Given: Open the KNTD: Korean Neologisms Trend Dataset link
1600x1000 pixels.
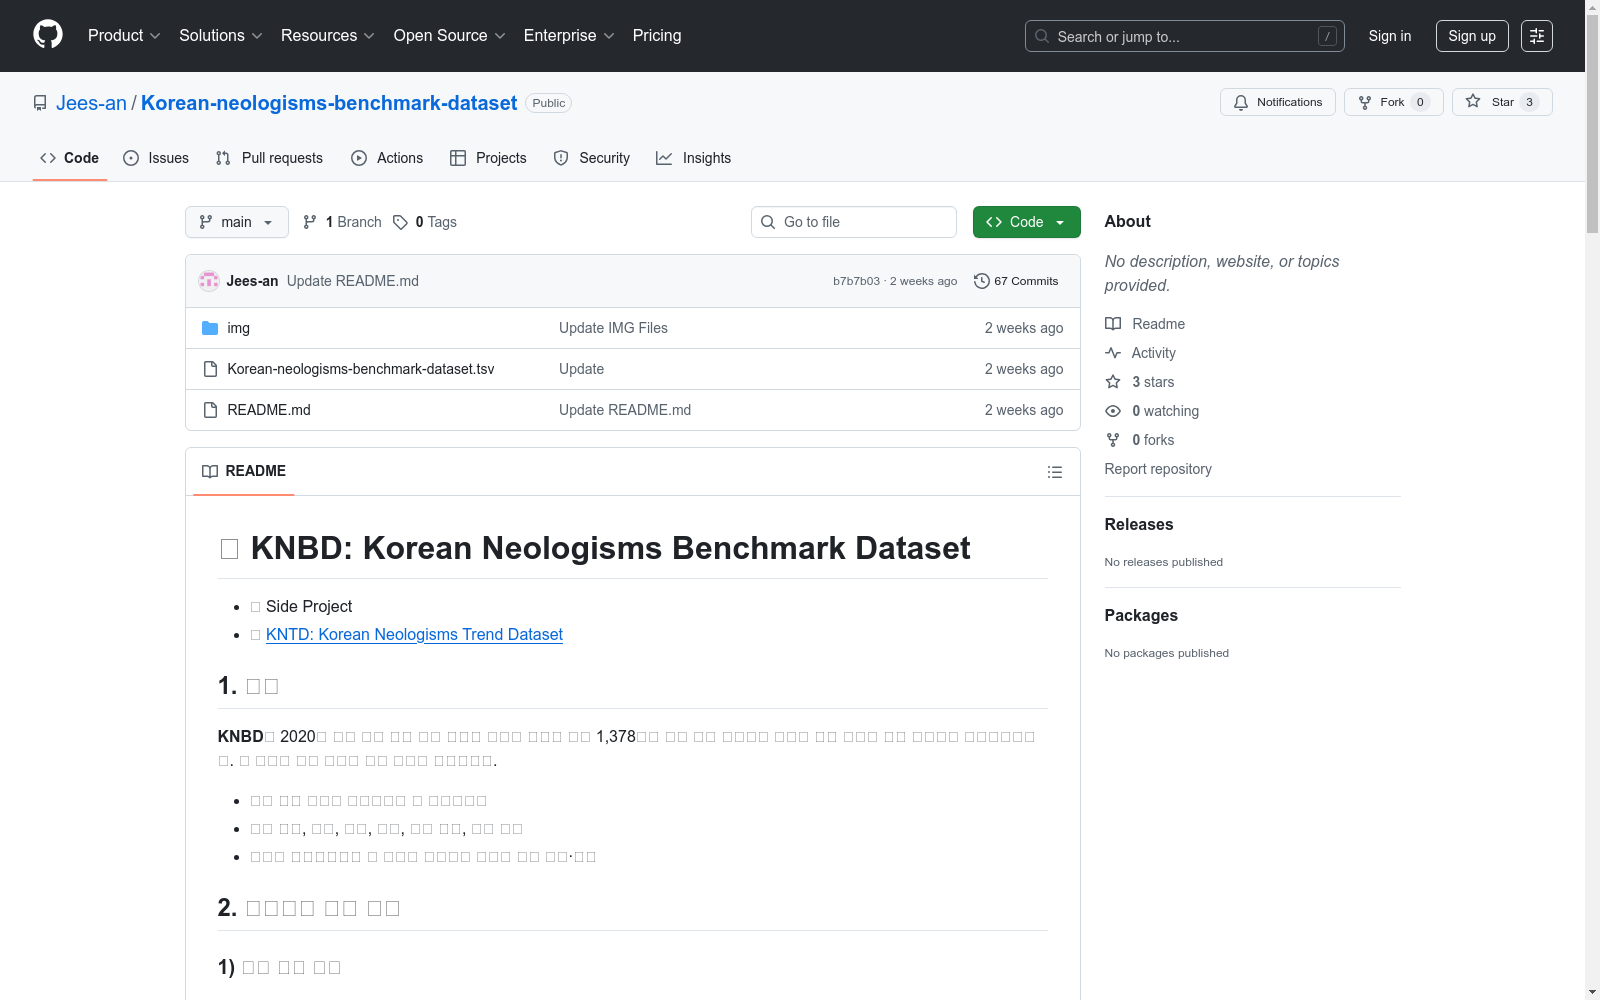Looking at the screenshot, I should point(414,634).
